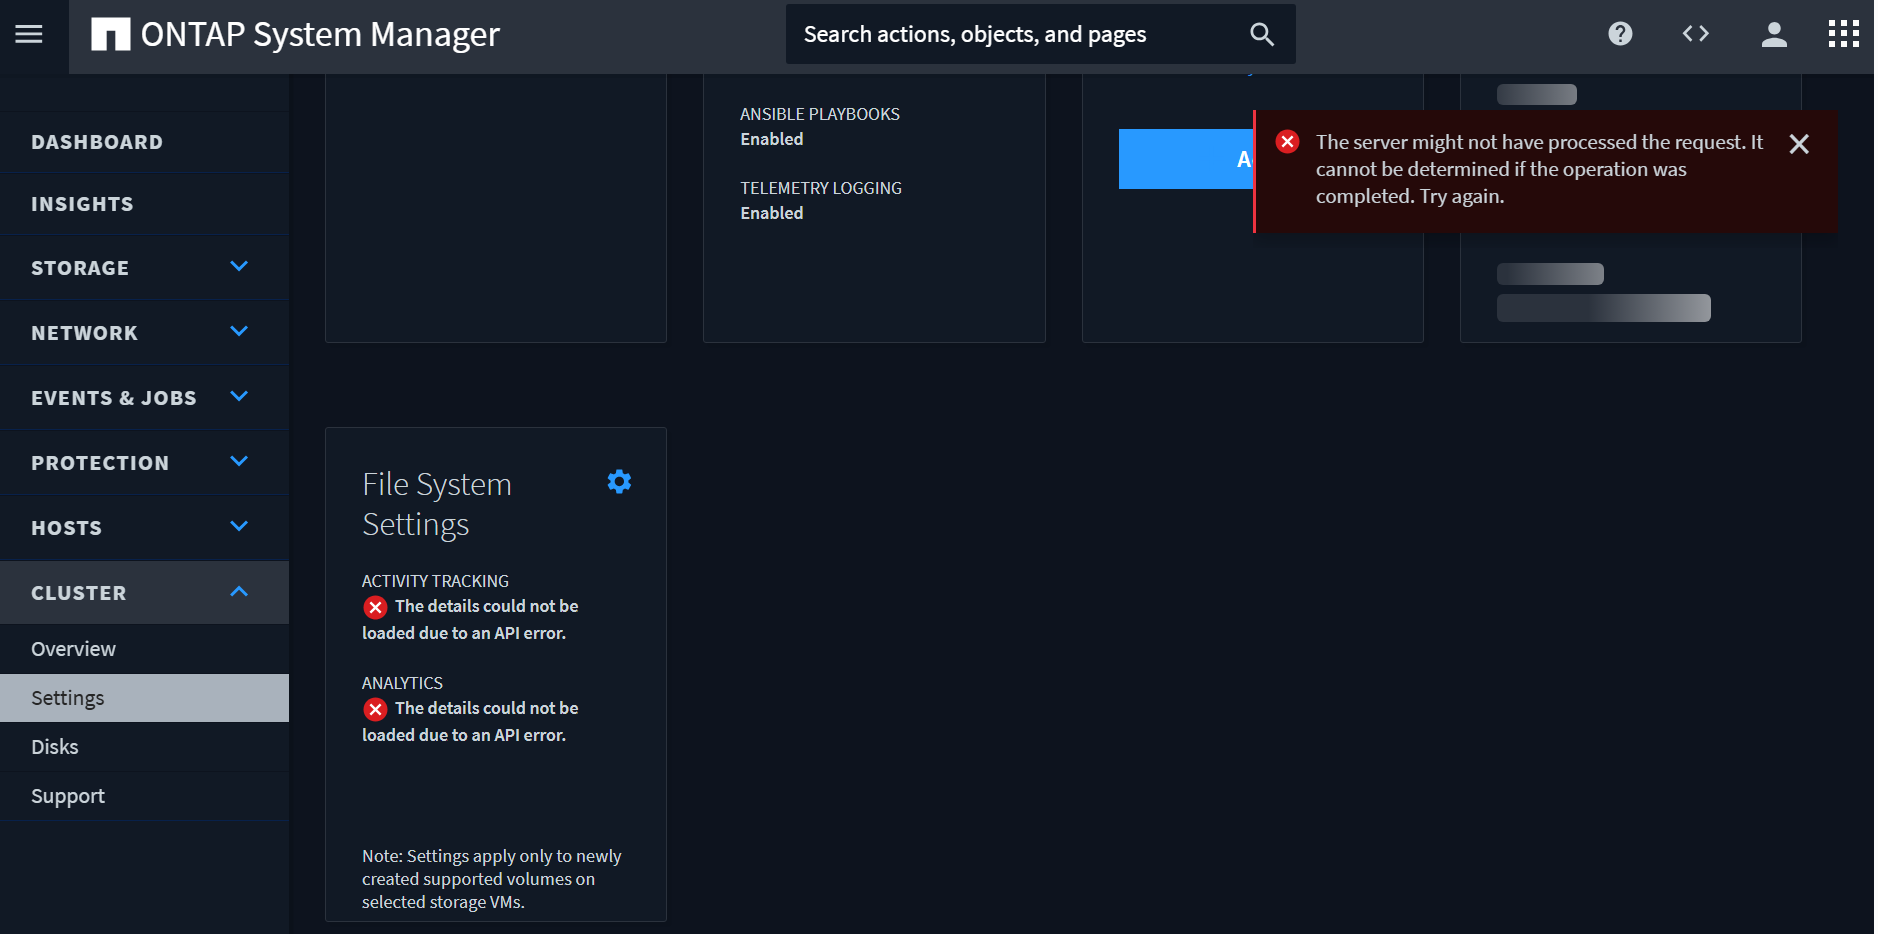Click the PROTECTION menu label
This screenshot has height=934, width=1878.
pyautogui.click(x=100, y=463)
